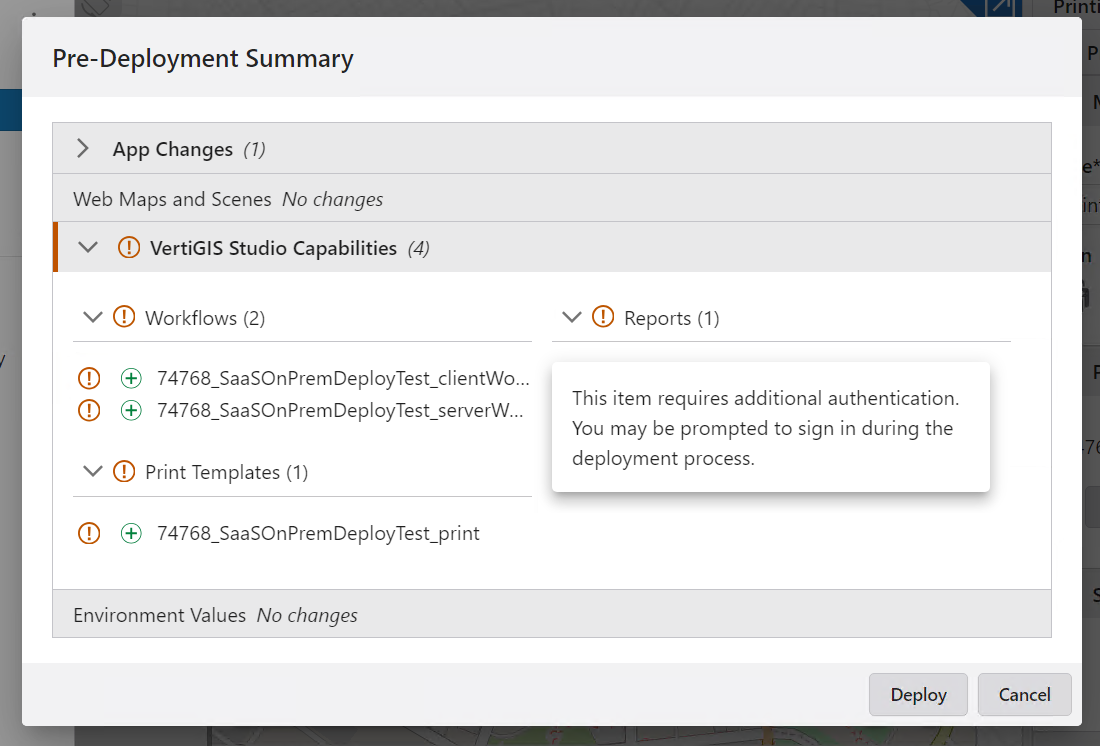
Task: Expand the App Changes section
Action: point(84,147)
